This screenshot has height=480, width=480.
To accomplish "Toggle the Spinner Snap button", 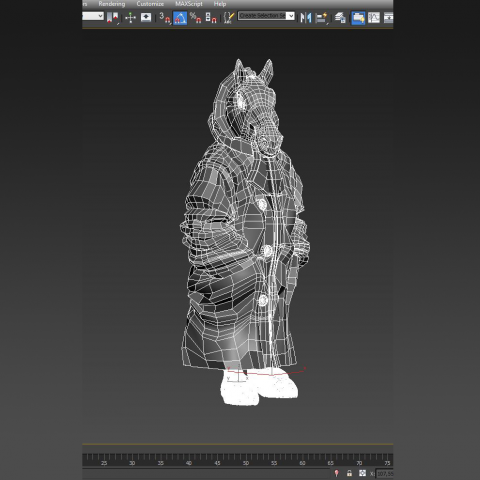I will (211, 18).
